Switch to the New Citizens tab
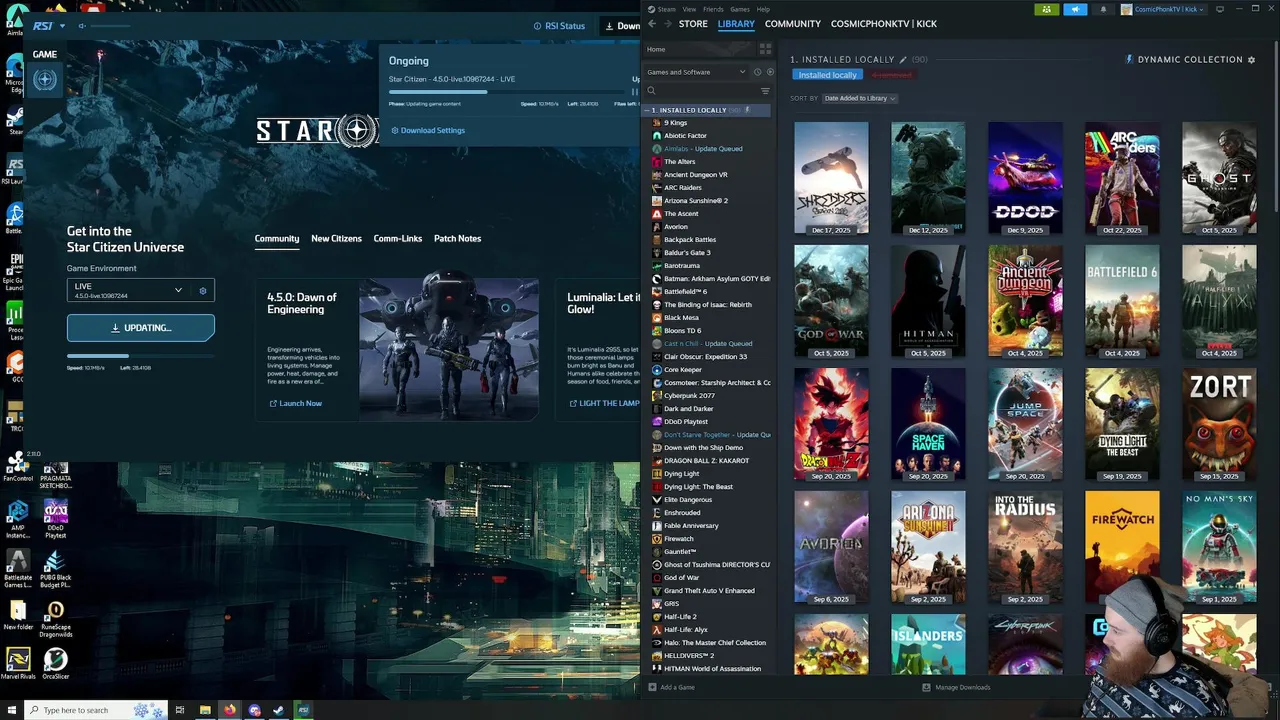 tap(336, 239)
